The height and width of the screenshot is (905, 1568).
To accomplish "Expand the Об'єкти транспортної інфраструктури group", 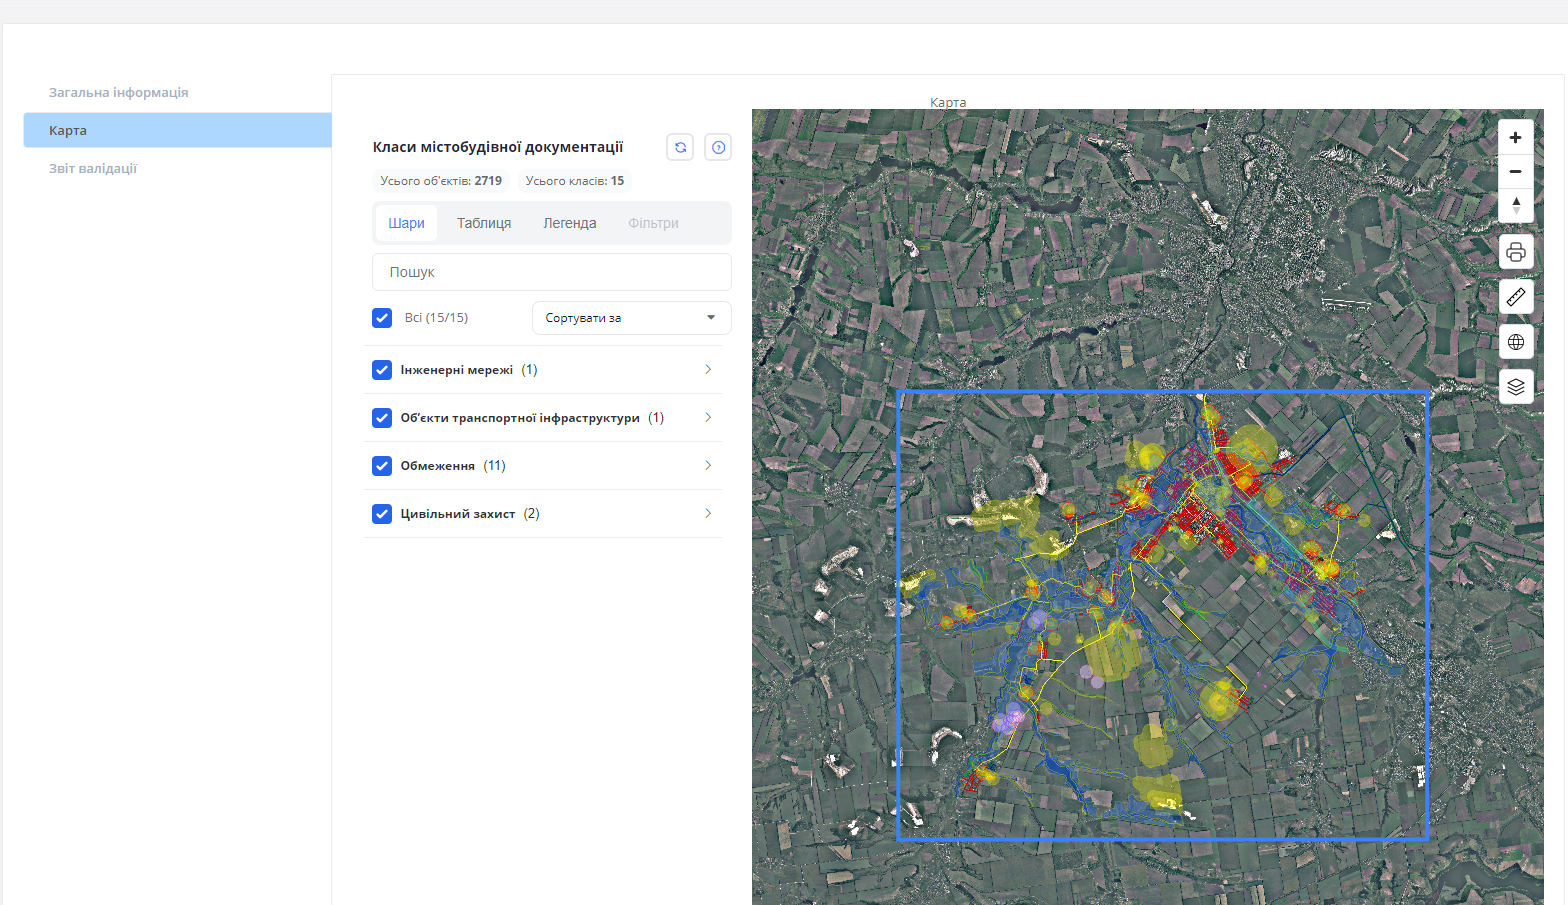I will click(x=707, y=418).
